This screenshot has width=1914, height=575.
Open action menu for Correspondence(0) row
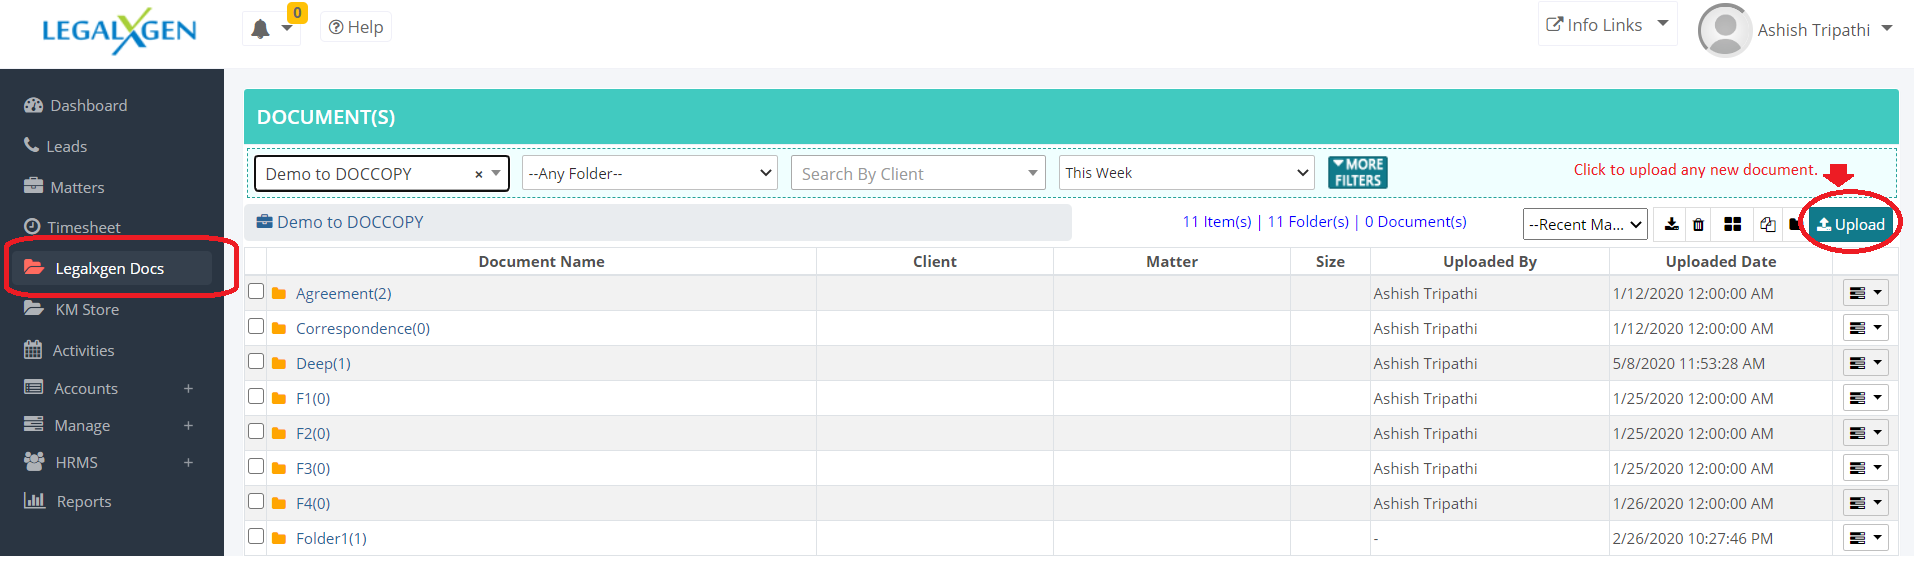point(1865,328)
